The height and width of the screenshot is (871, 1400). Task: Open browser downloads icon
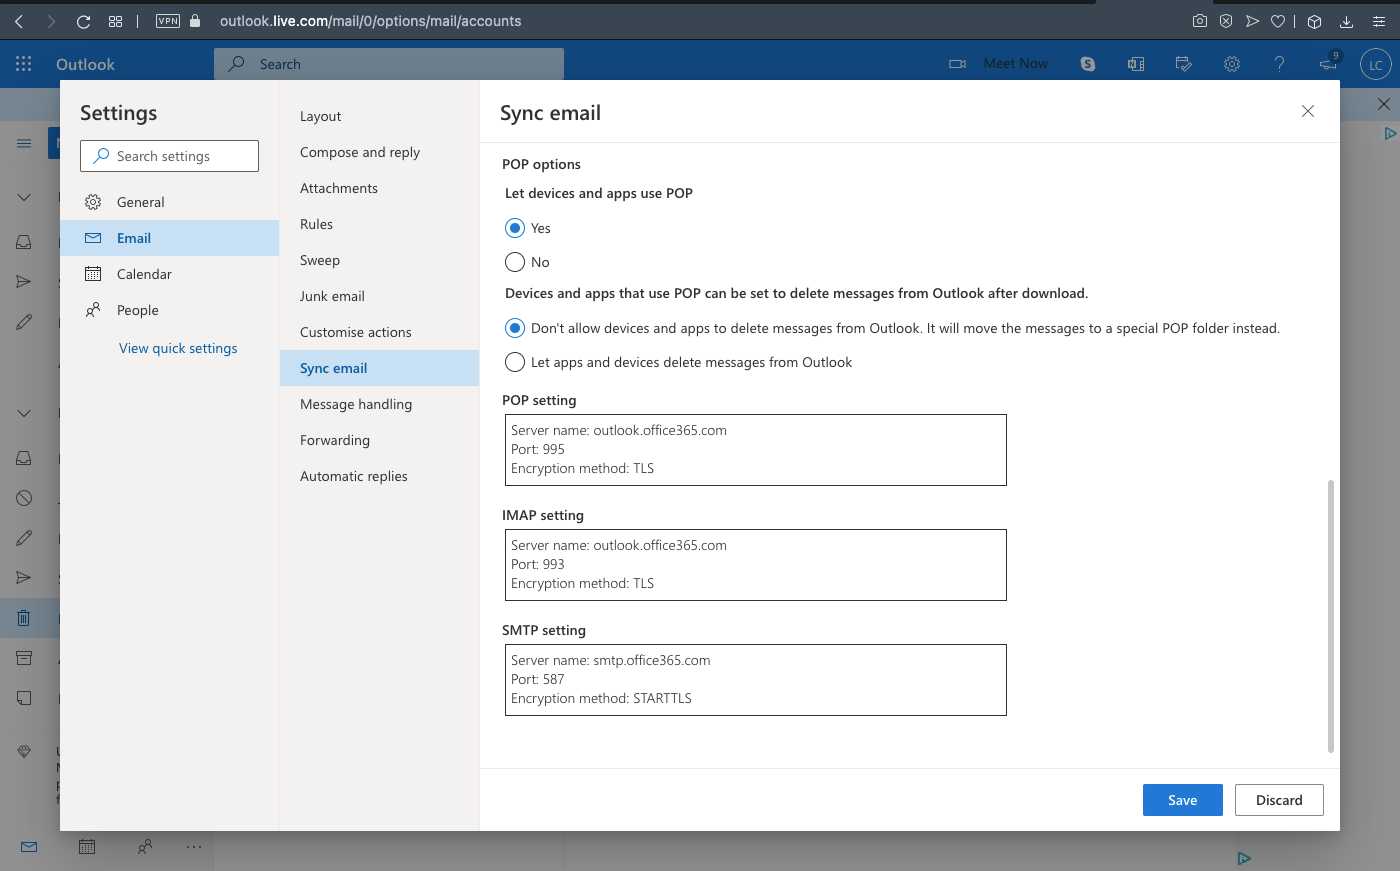tap(1346, 21)
